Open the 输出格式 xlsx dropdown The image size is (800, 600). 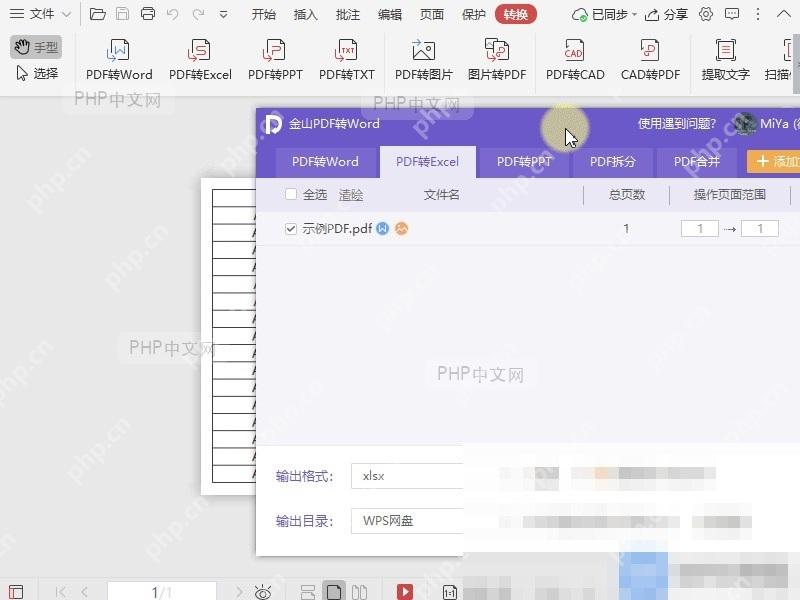tap(407, 476)
